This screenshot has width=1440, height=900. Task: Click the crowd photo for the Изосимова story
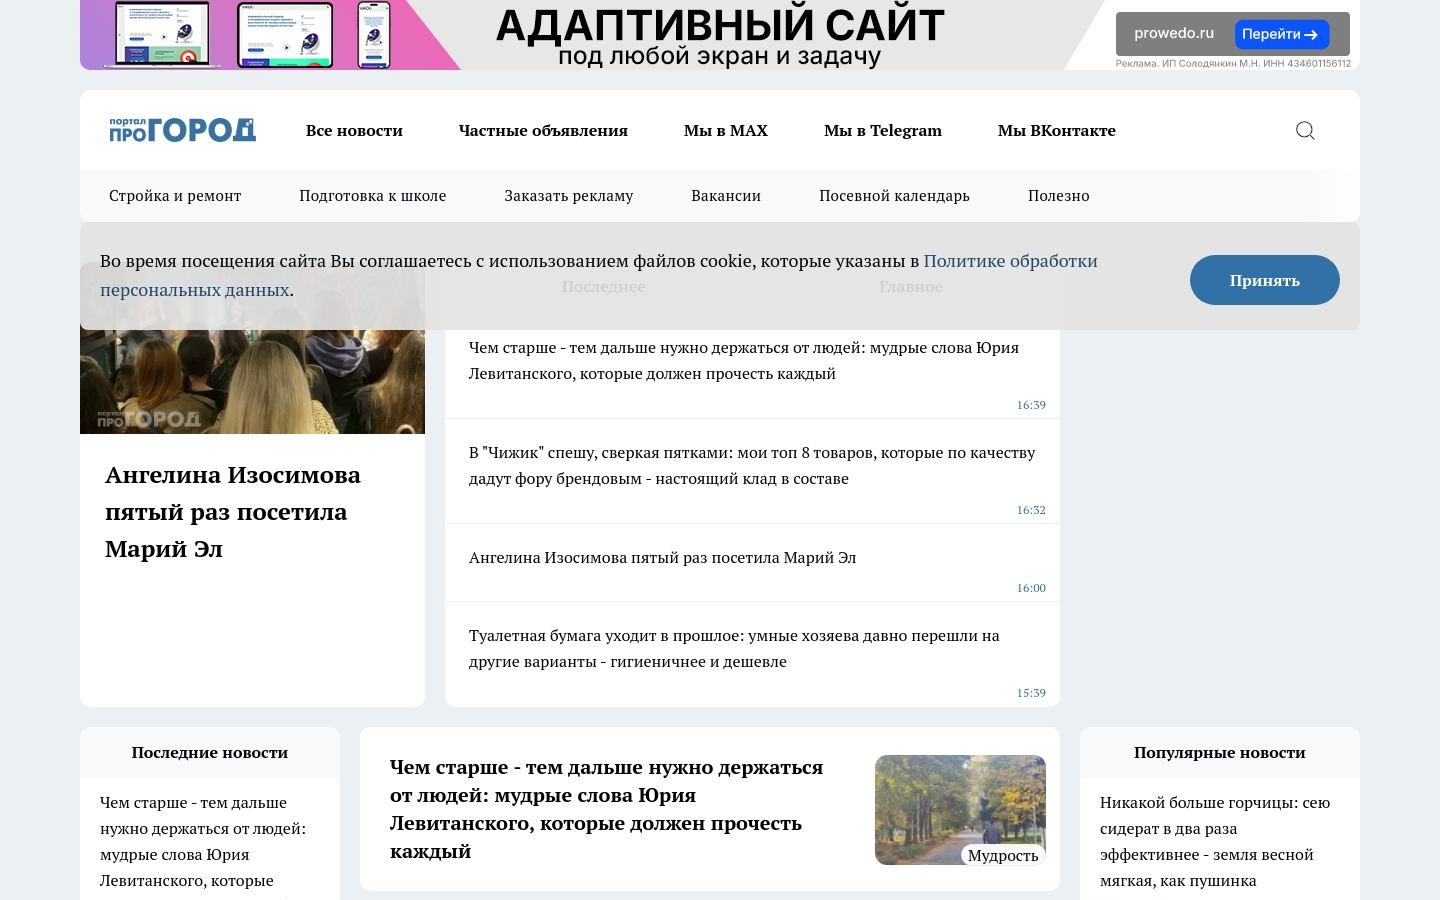coord(252,349)
